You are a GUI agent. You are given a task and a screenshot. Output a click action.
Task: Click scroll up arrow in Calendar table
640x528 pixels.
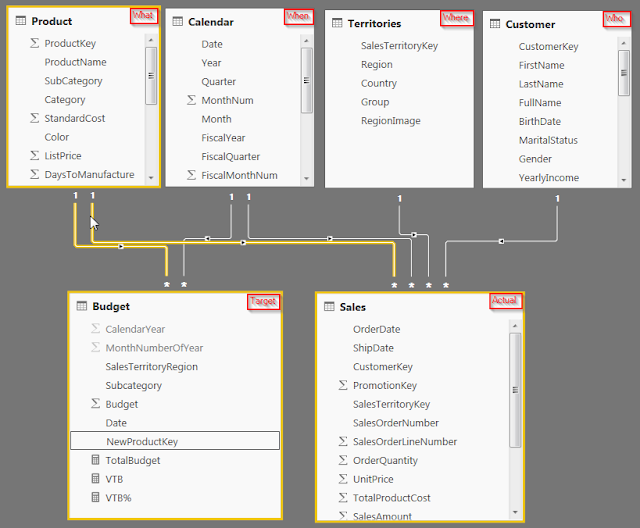(307, 41)
